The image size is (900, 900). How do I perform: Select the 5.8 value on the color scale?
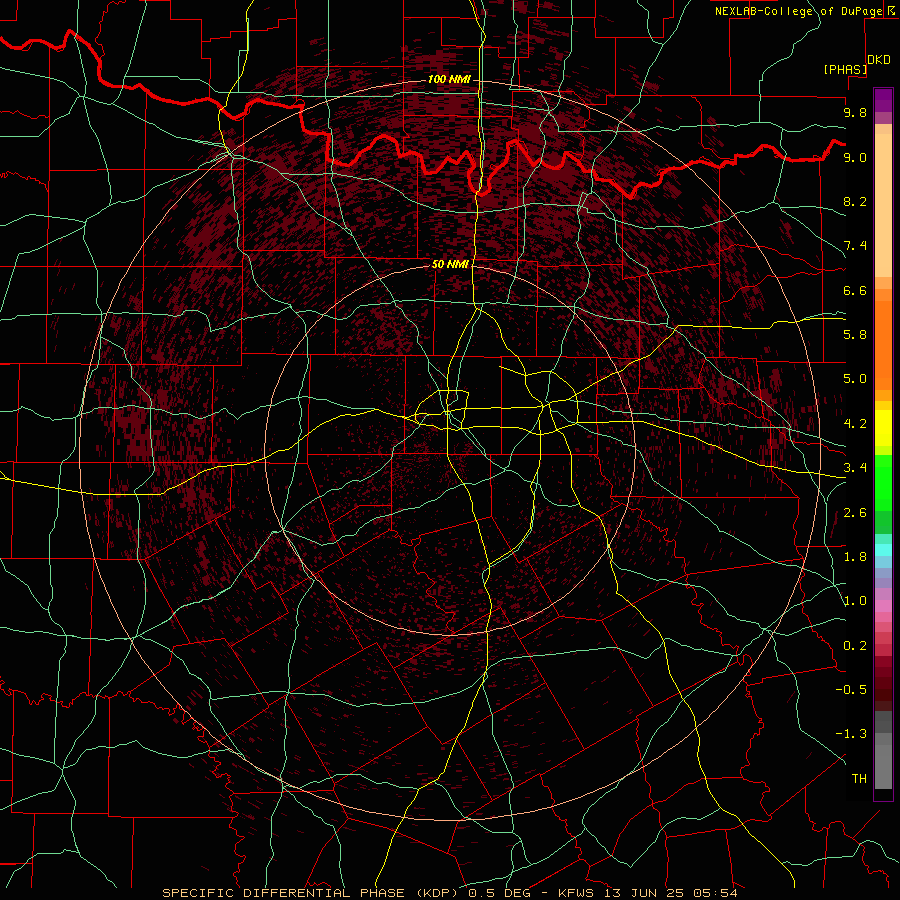(x=855, y=334)
